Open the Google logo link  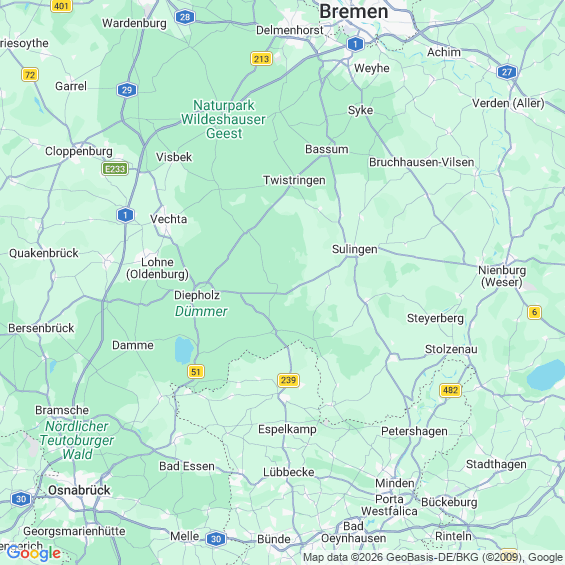[x=34, y=553]
